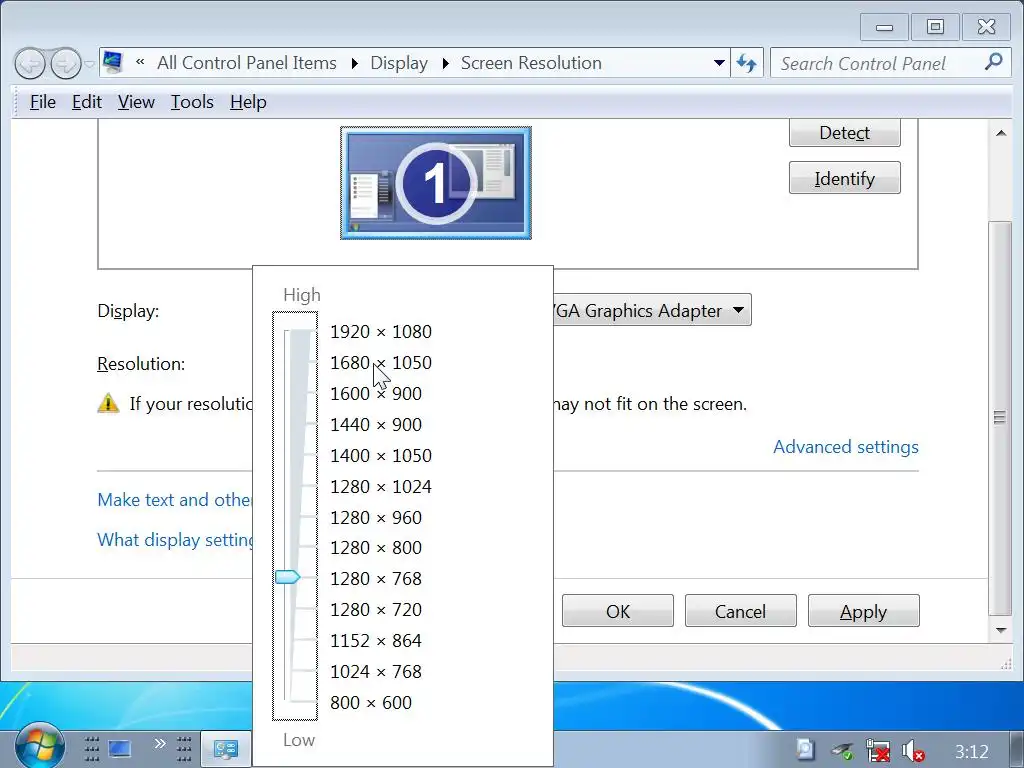Go back with the Back arrow button
Image resolution: width=1024 pixels, height=768 pixels.
tap(30, 64)
